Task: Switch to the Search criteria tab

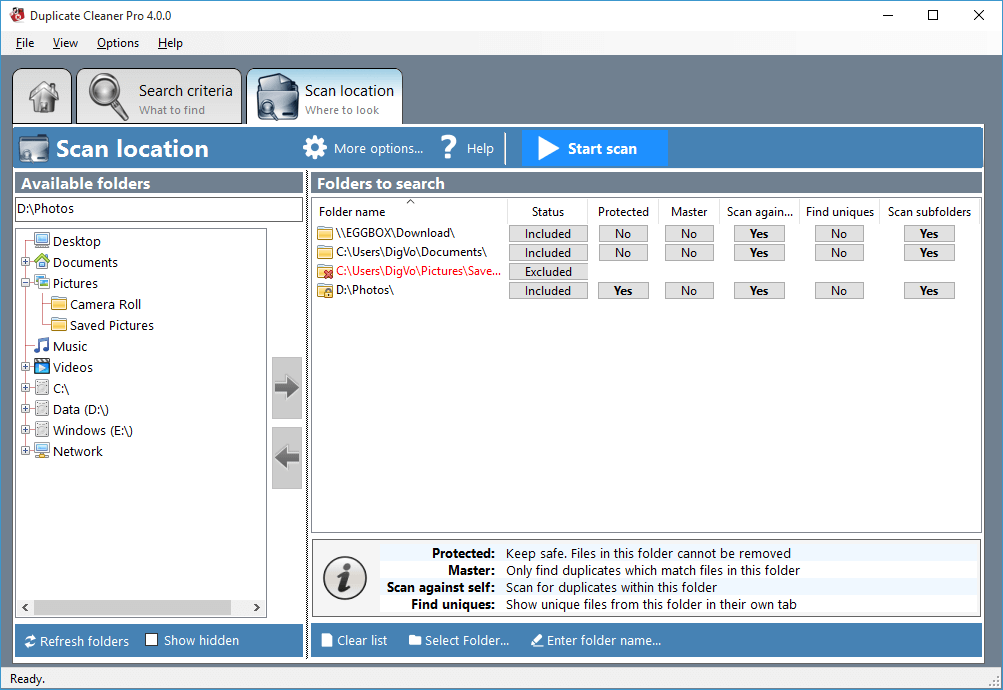Action: [158, 96]
